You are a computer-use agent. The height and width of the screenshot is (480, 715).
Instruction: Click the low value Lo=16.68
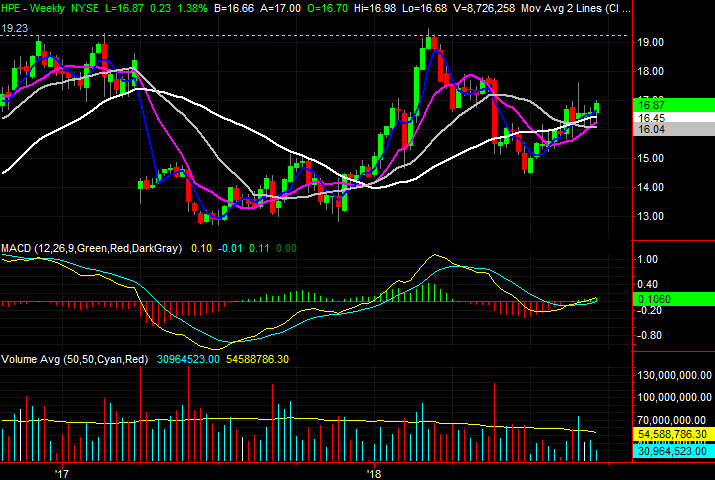[x=425, y=8]
